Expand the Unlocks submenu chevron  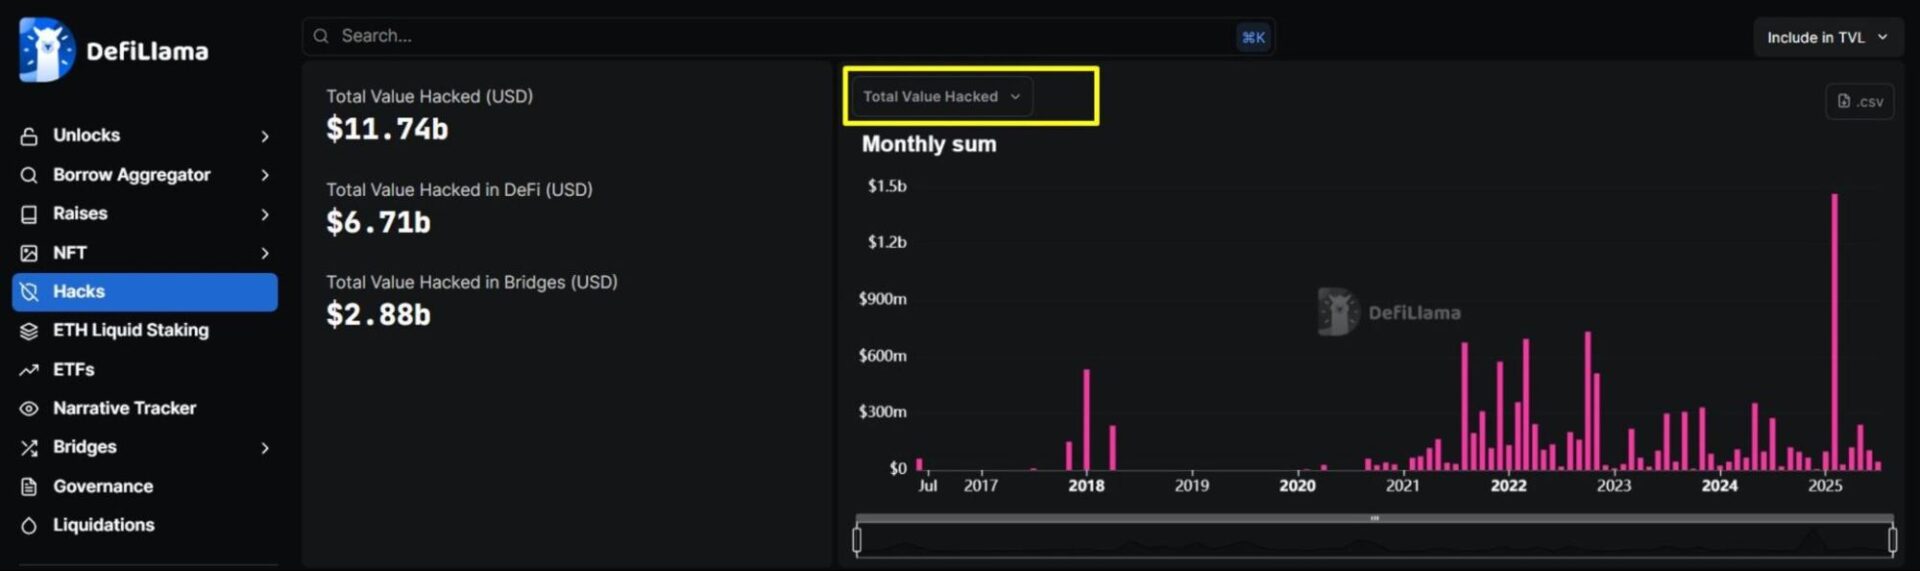(265, 136)
